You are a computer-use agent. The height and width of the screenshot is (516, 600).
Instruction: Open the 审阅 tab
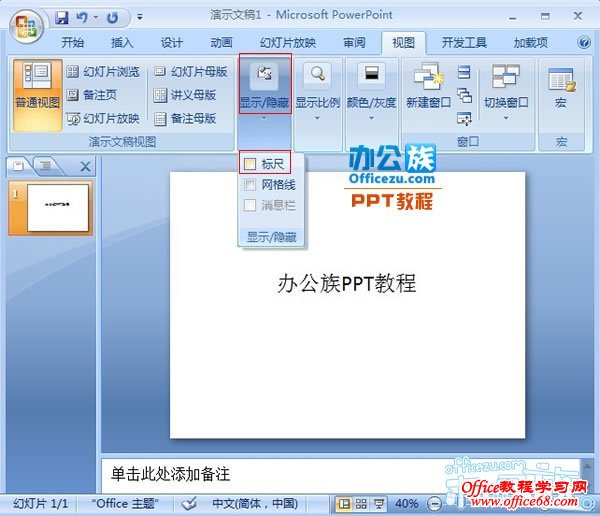(x=354, y=42)
